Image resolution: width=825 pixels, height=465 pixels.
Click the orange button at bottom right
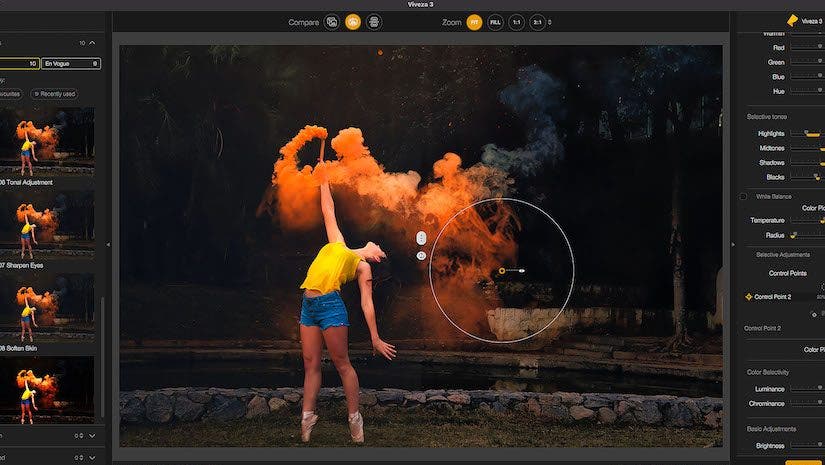tap(805, 462)
